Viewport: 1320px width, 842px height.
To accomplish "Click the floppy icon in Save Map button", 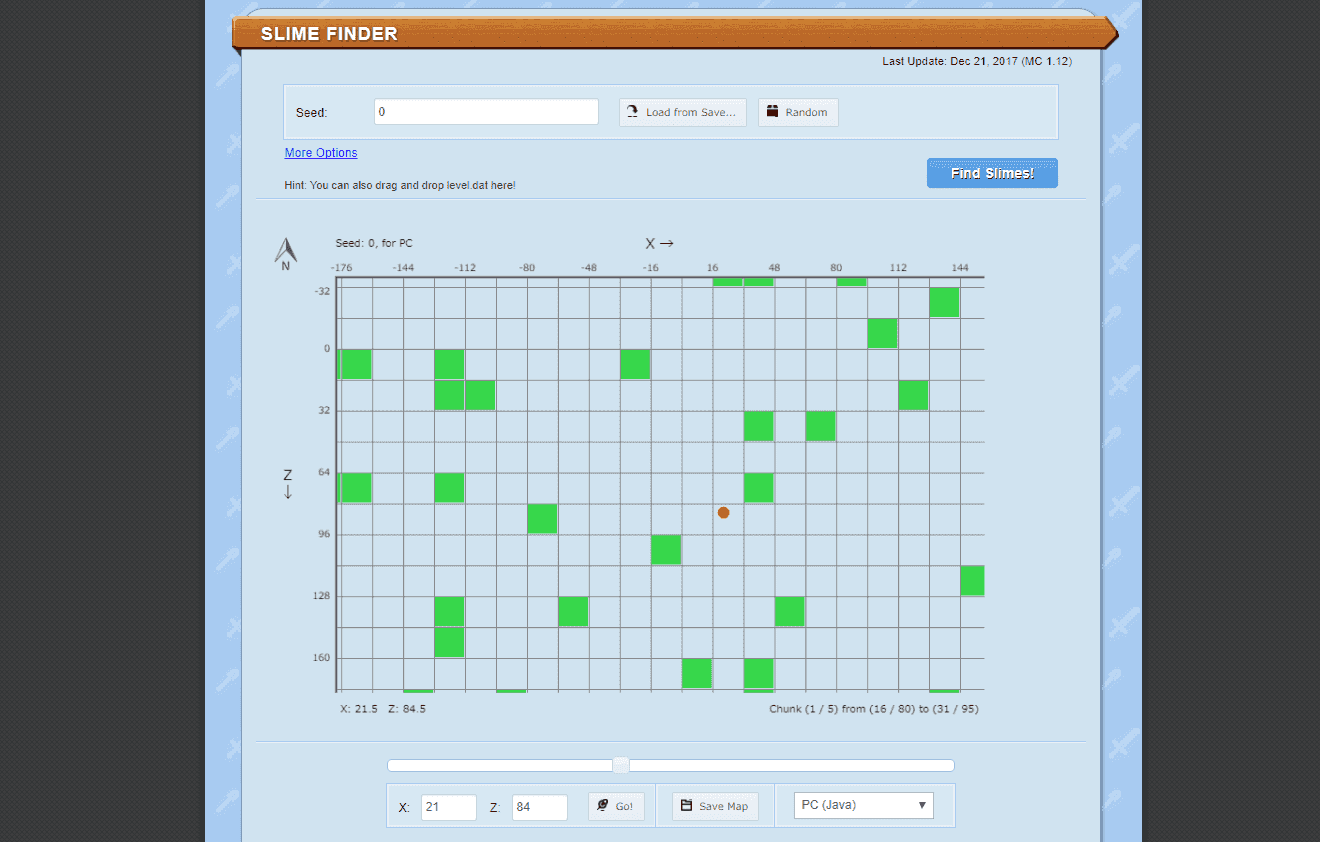I will pyautogui.click(x=687, y=806).
